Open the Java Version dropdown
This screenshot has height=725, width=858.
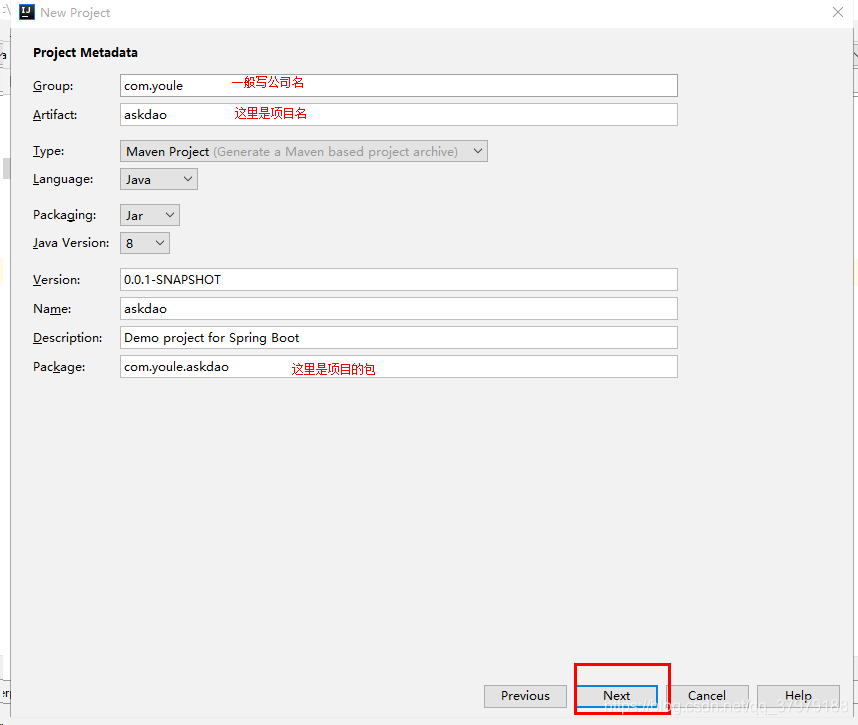(x=145, y=243)
